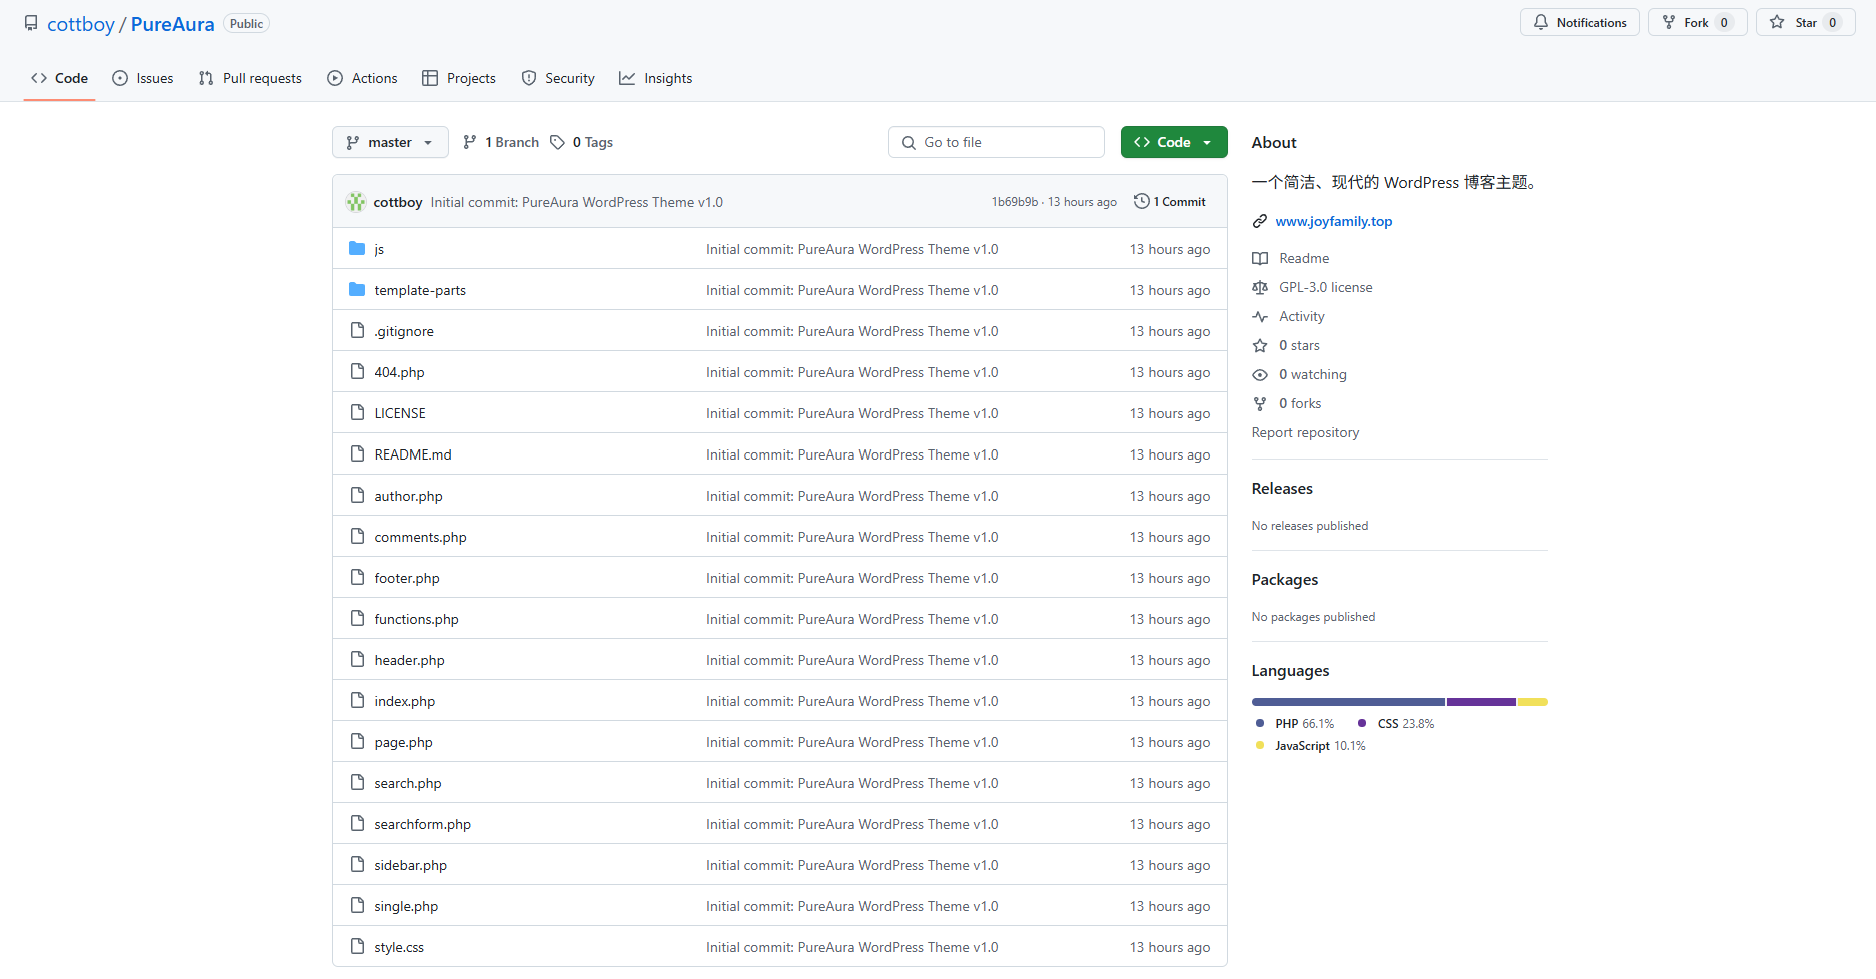Open the comments.php file
This screenshot has height=979, width=1876.
[420, 537]
